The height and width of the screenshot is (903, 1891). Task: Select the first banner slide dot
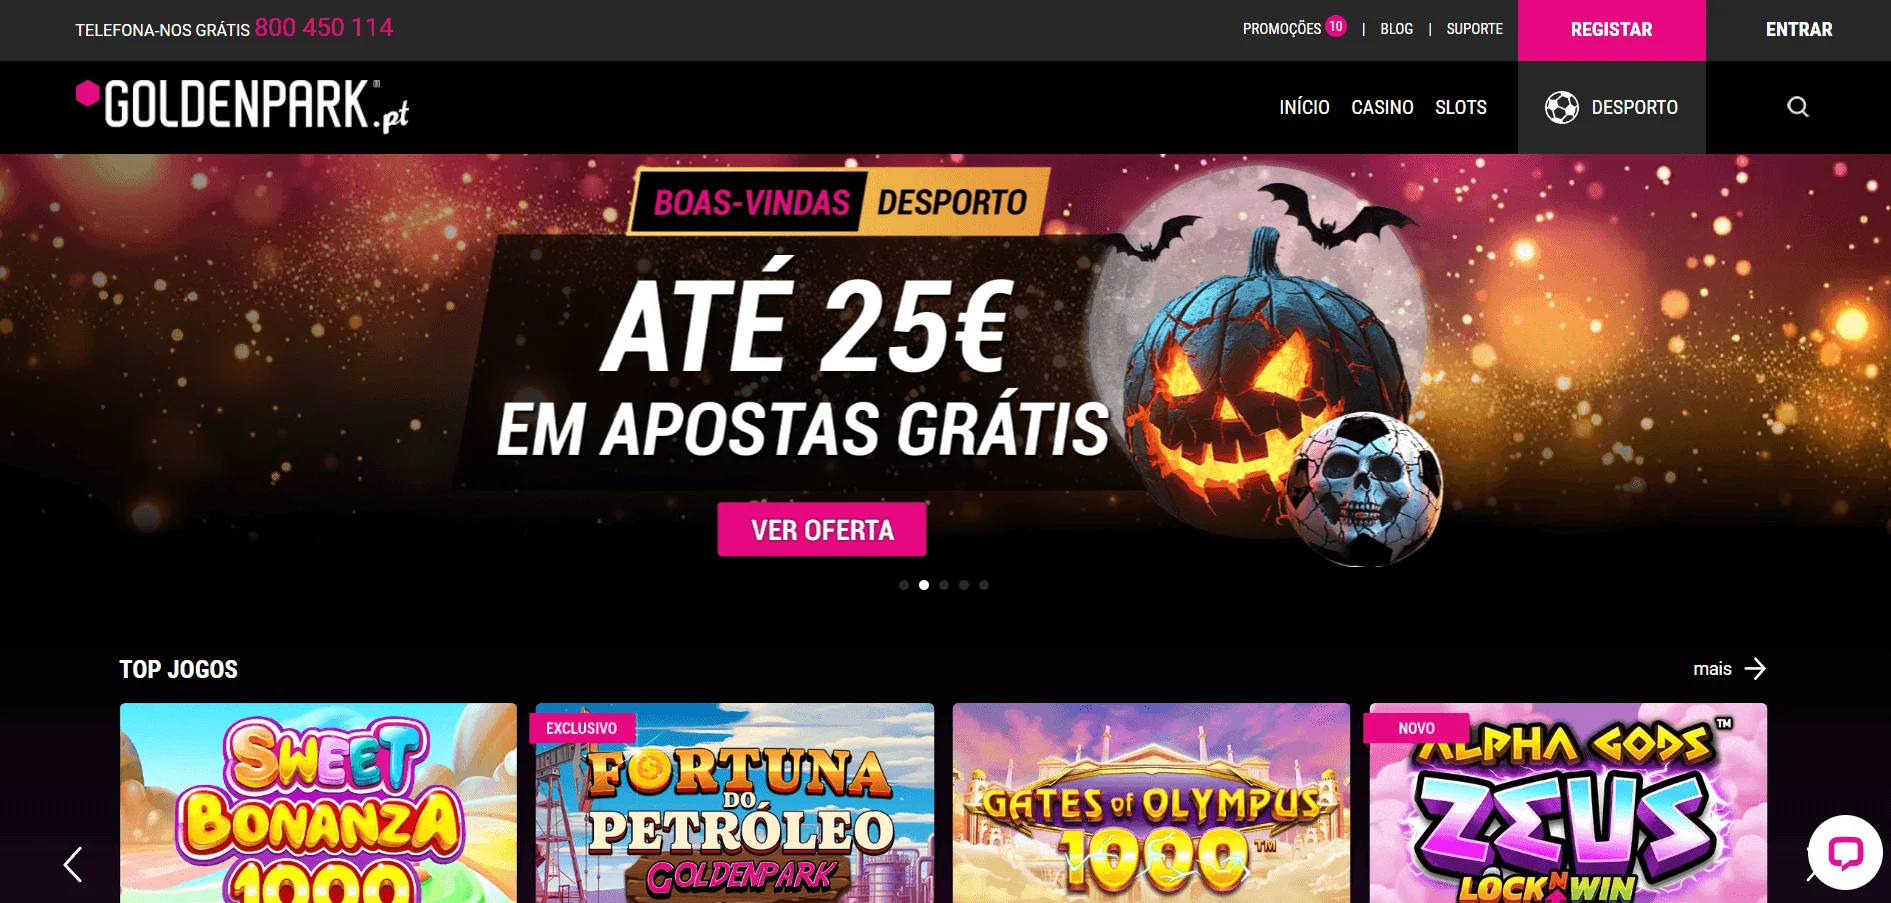[904, 585]
